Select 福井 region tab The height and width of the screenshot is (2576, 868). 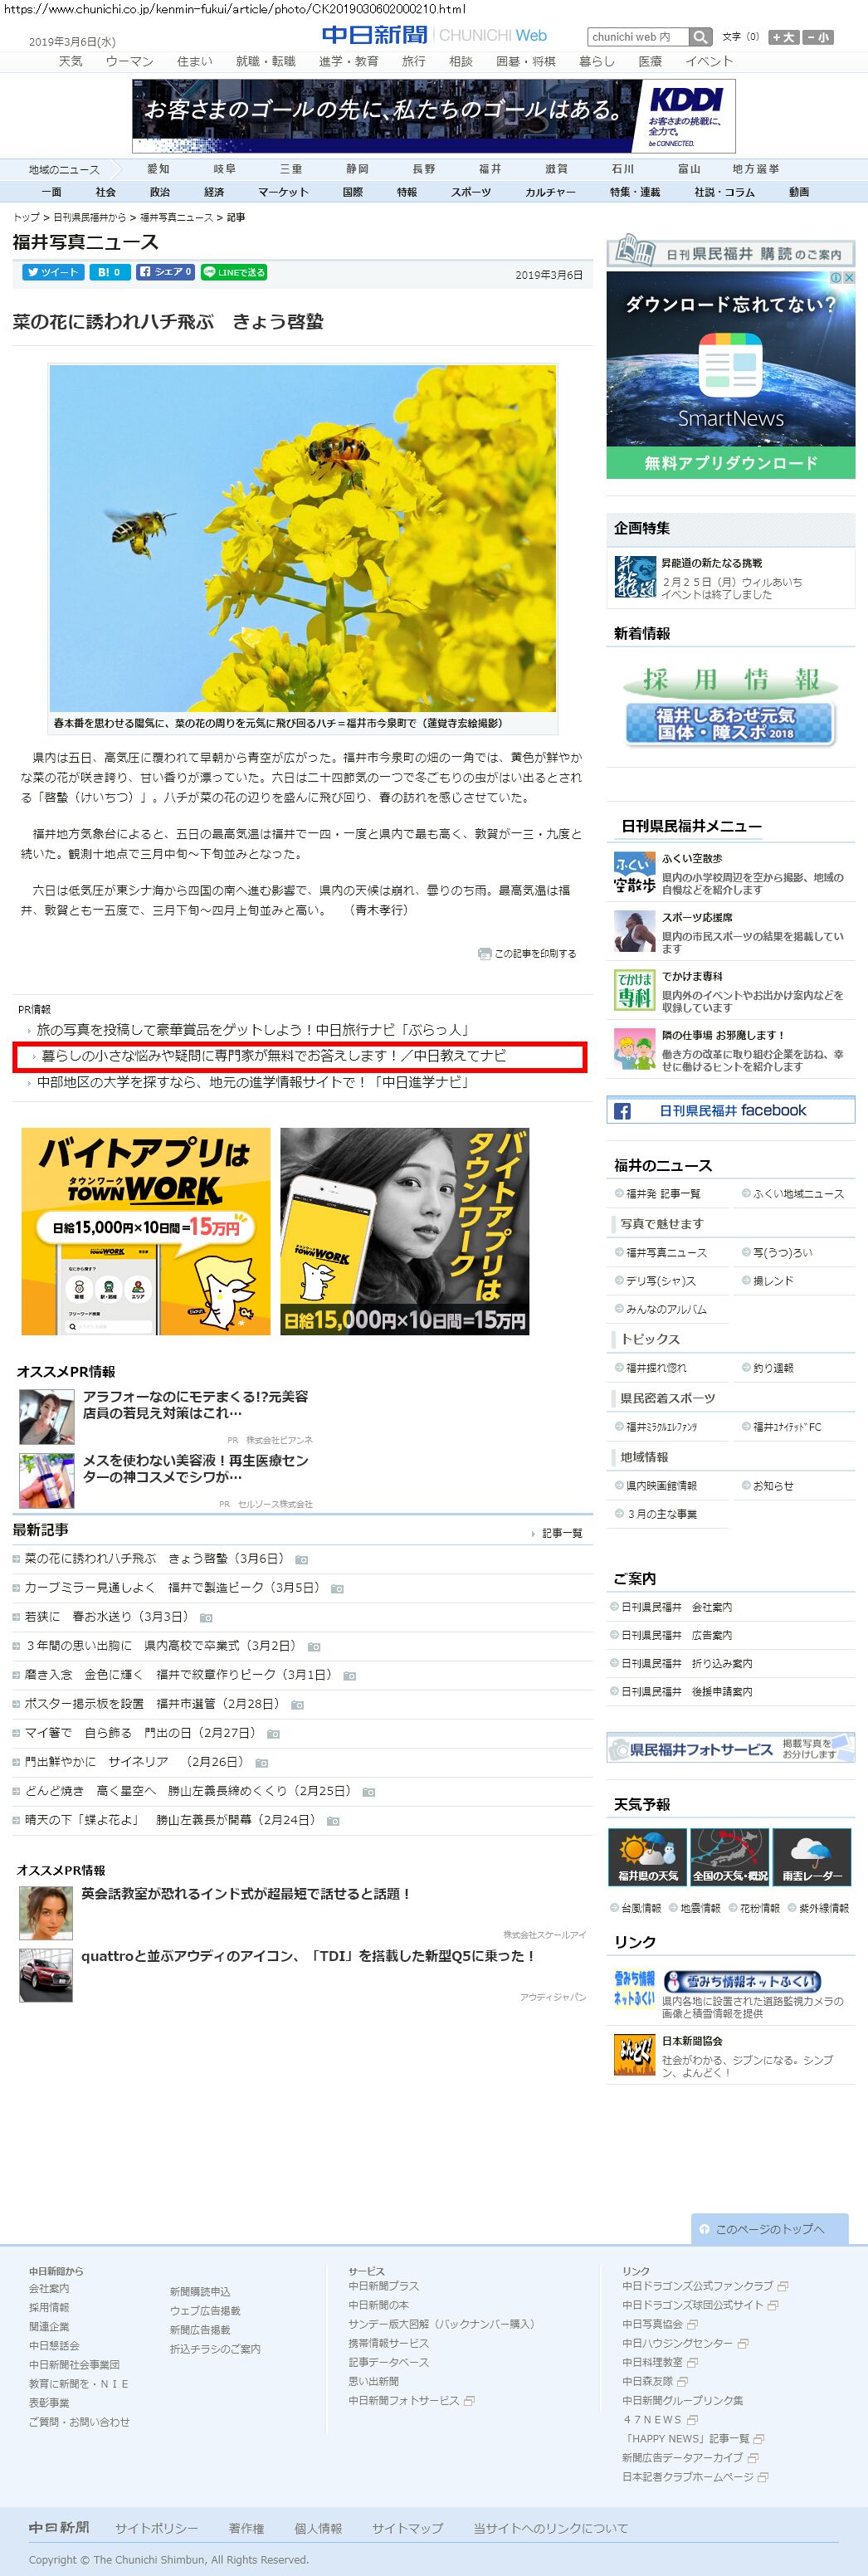[490, 169]
